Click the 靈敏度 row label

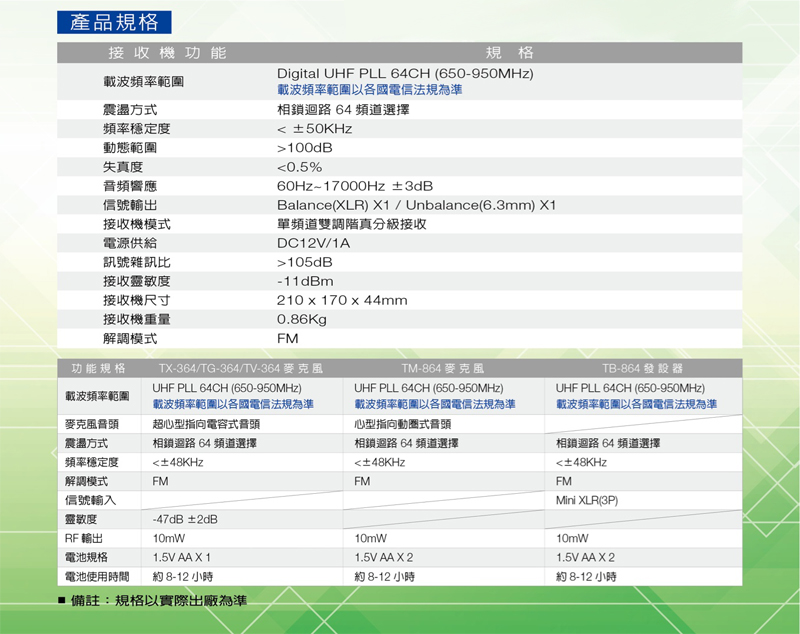(81, 519)
